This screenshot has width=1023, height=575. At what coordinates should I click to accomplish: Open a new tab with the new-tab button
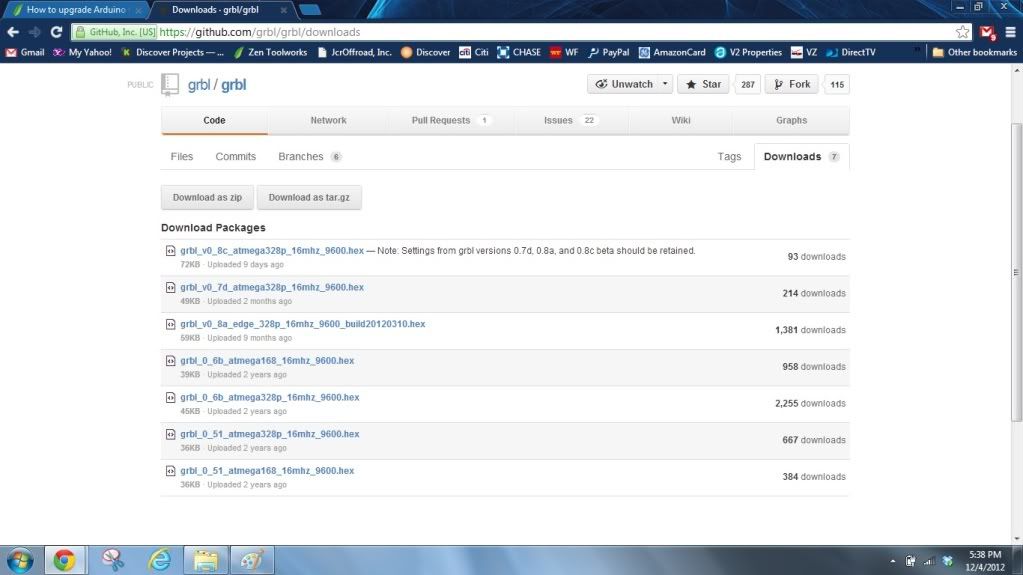(x=310, y=10)
